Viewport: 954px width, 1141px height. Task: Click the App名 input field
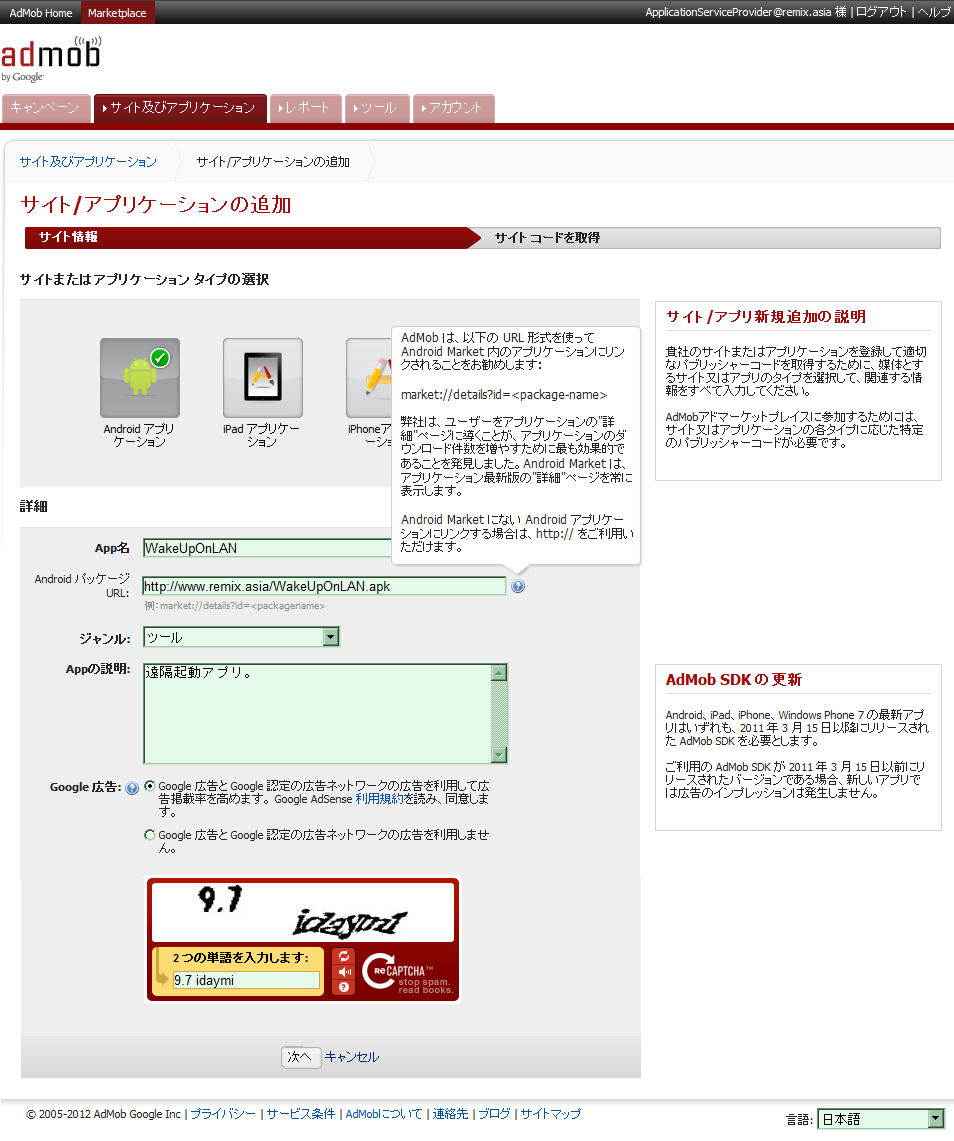click(x=268, y=548)
